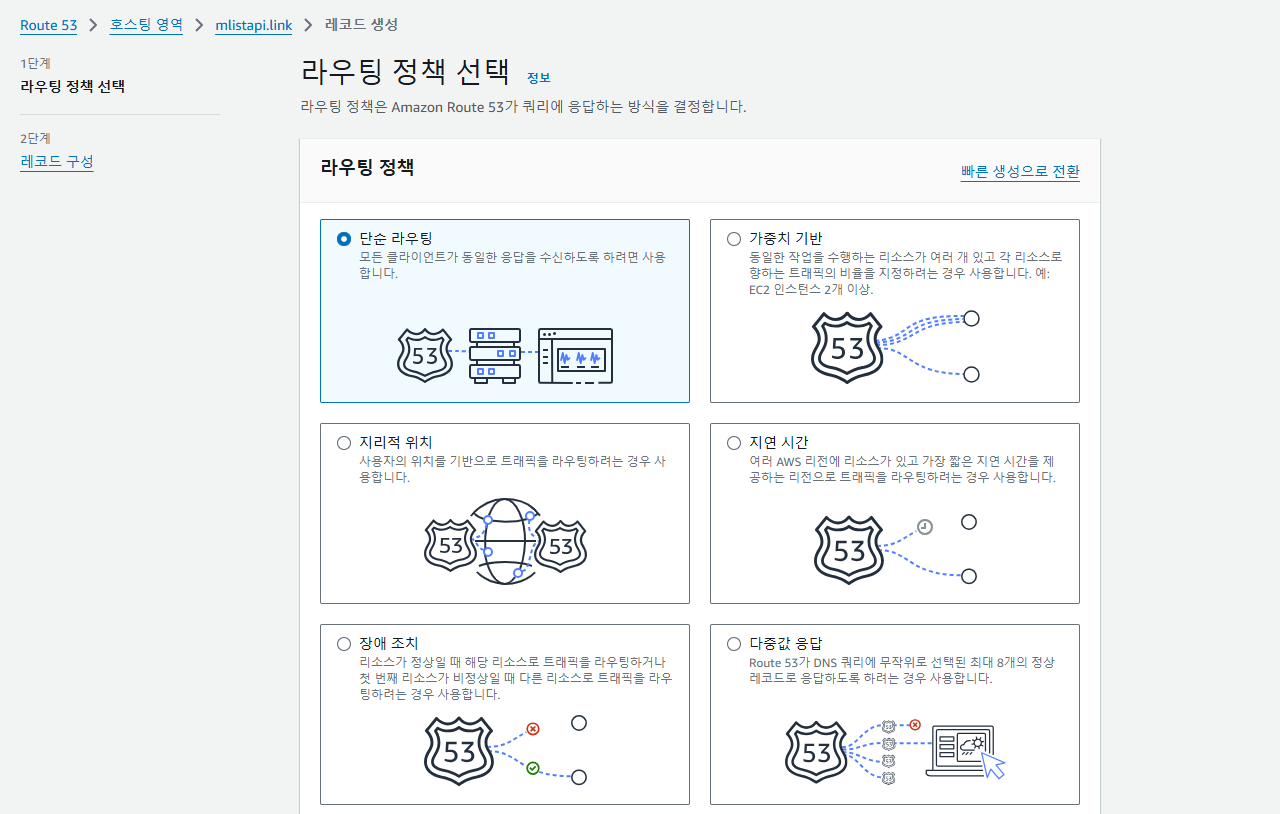1280x814 pixels.
Task: Switch to 빠른 생성으로 전환 mode
Action: (x=1020, y=171)
